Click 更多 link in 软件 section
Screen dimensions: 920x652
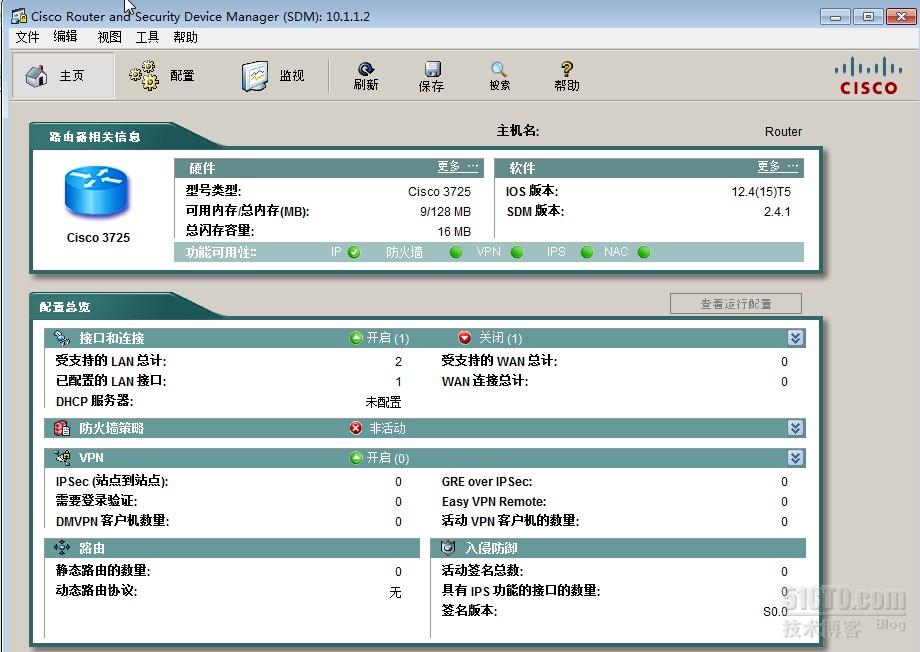click(x=777, y=167)
